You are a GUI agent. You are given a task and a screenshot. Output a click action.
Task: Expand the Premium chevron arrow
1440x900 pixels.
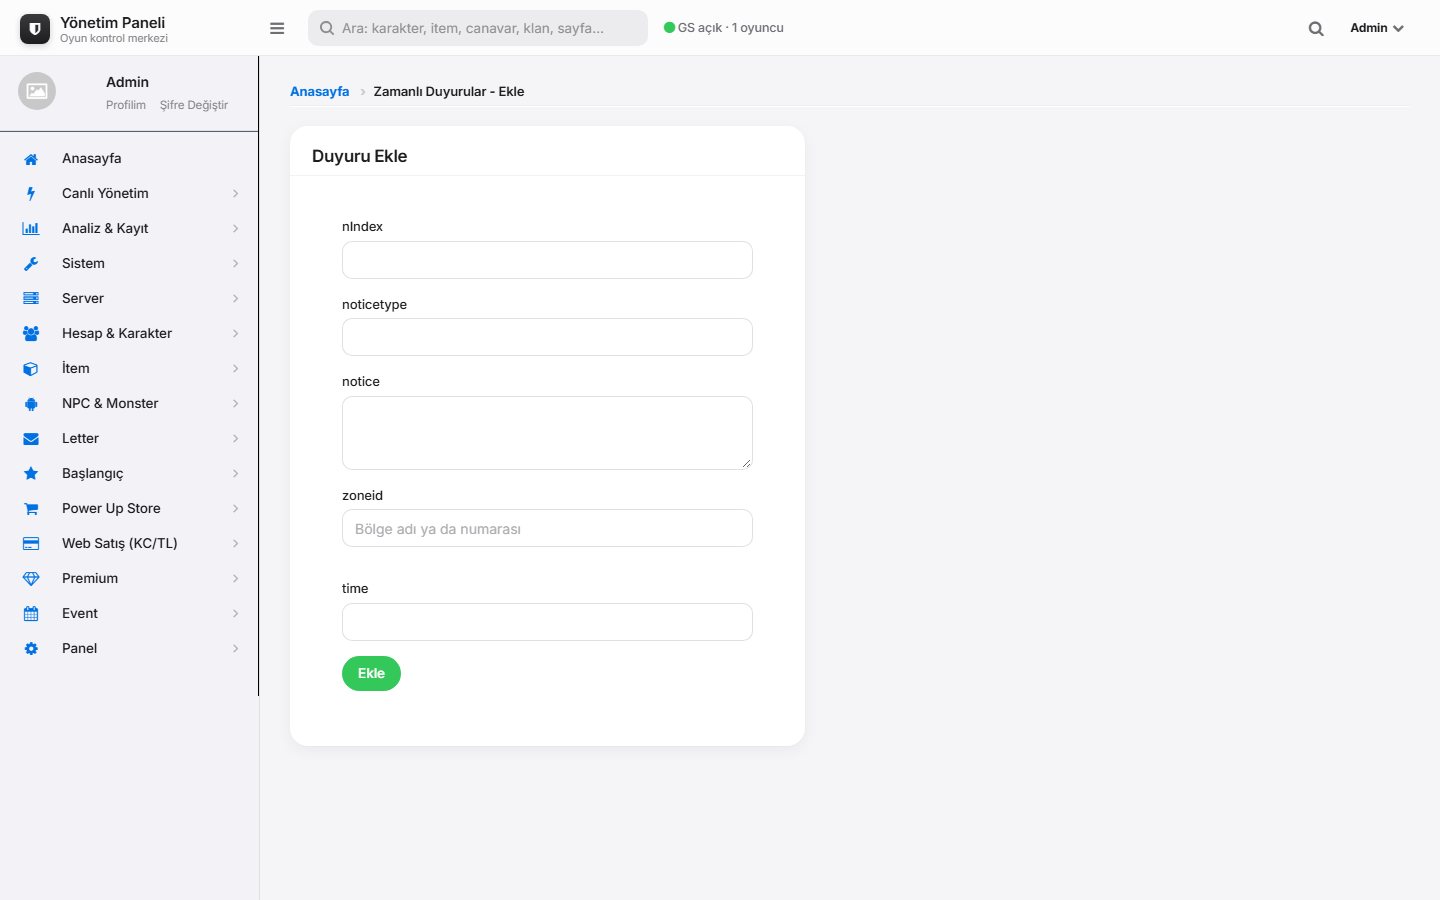[236, 579]
